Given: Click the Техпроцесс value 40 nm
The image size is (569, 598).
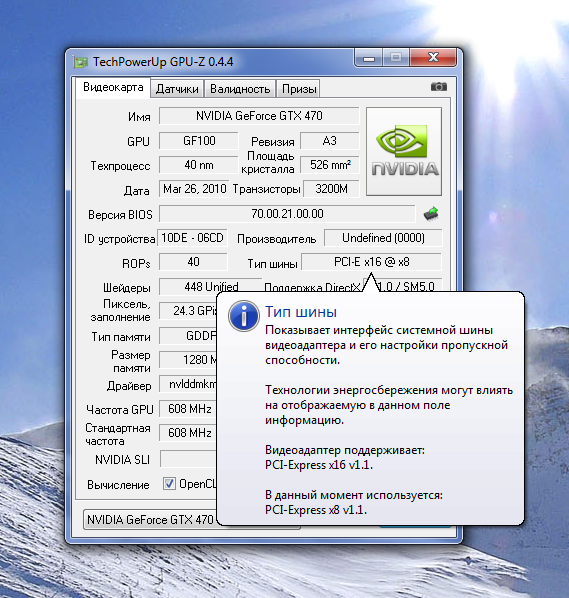Looking at the screenshot, I should click(x=199, y=165).
